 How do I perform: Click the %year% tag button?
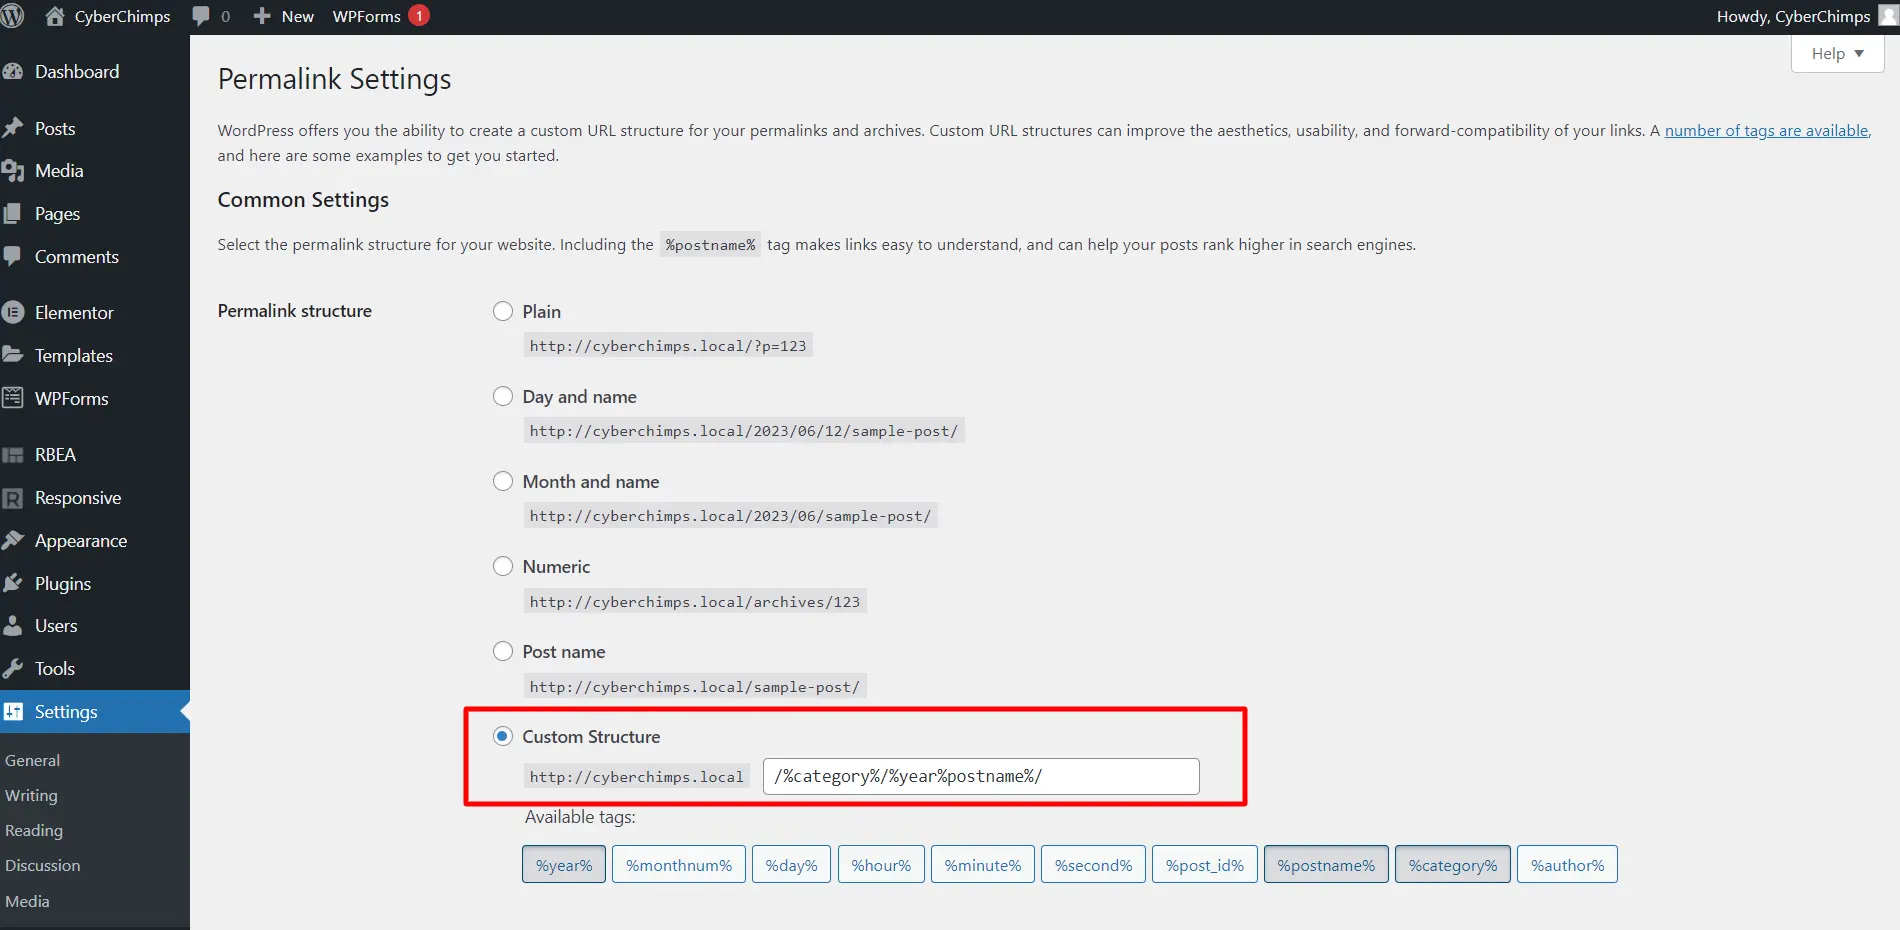coord(564,865)
